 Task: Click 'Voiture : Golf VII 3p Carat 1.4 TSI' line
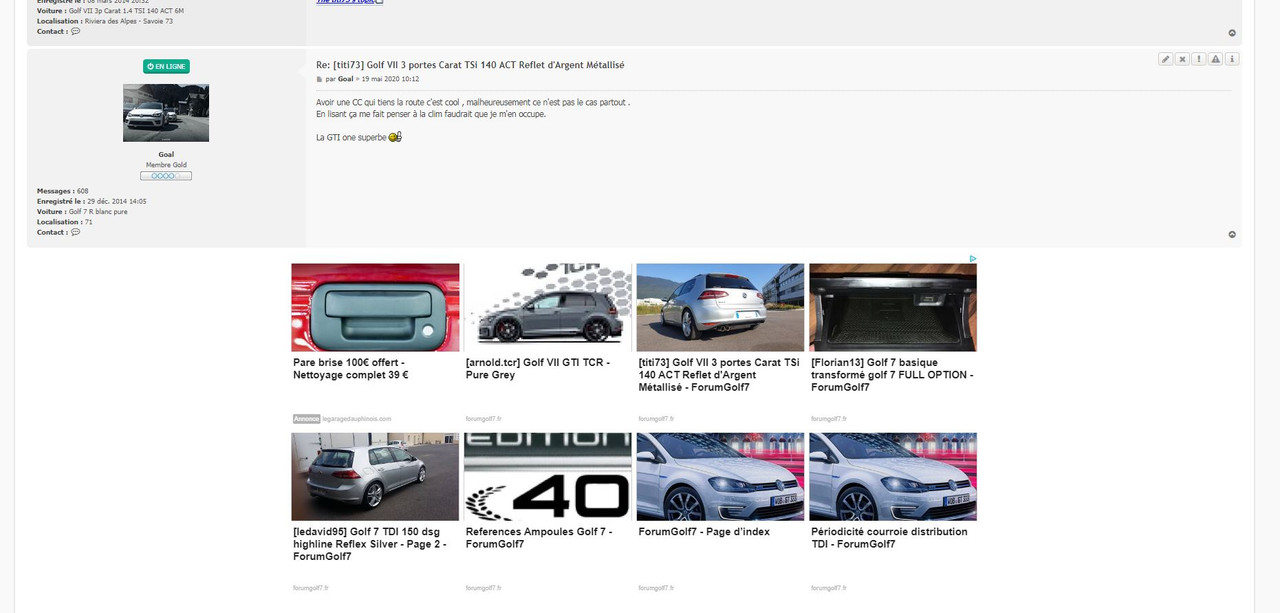(110, 10)
